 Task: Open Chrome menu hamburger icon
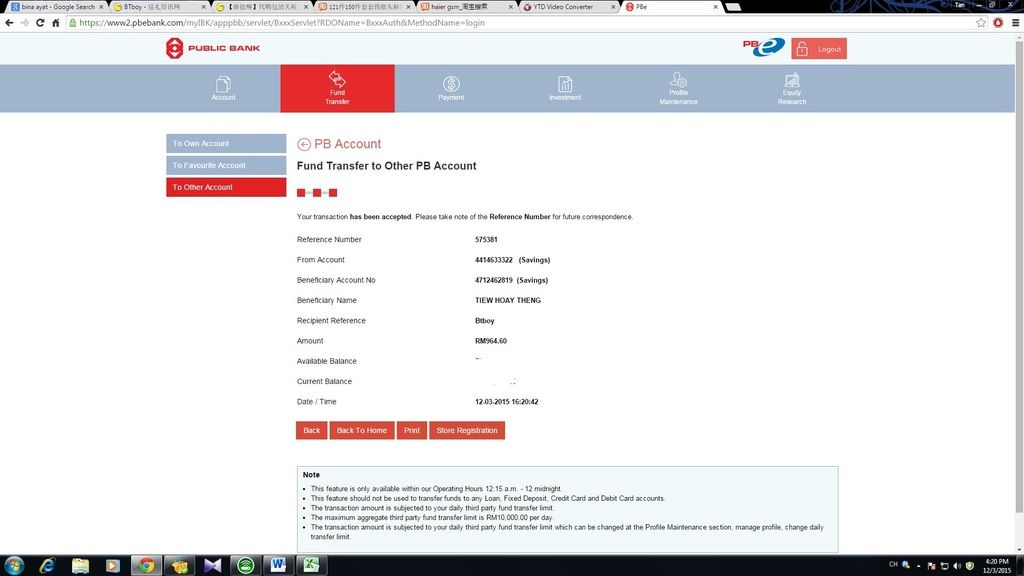pyautogui.click(x=1013, y=23)
